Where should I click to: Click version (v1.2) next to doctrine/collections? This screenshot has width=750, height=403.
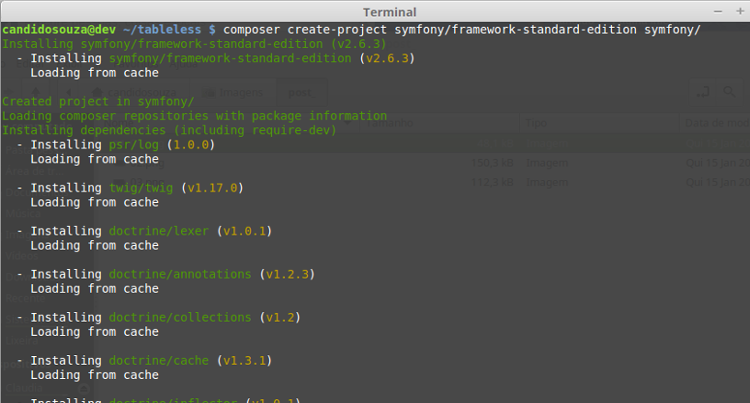coord(280,317)
